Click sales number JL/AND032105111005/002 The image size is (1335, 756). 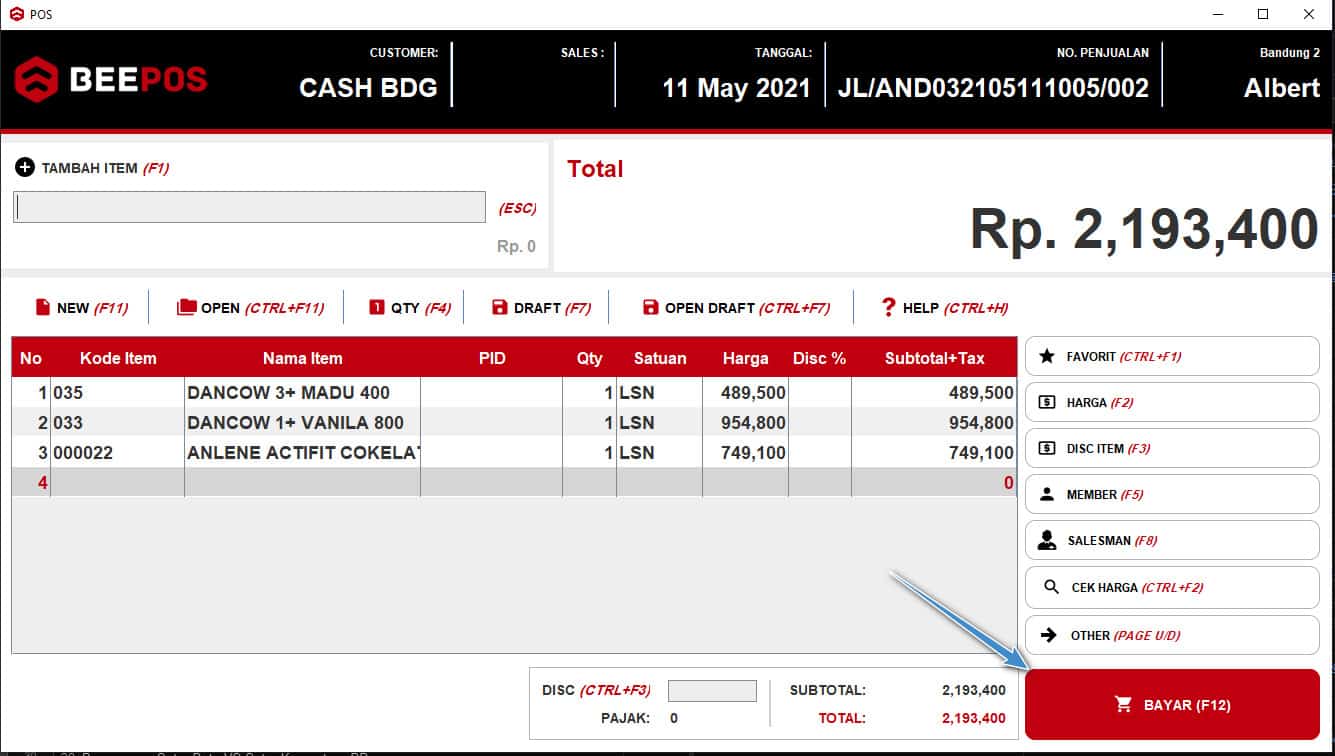point(993,88)
